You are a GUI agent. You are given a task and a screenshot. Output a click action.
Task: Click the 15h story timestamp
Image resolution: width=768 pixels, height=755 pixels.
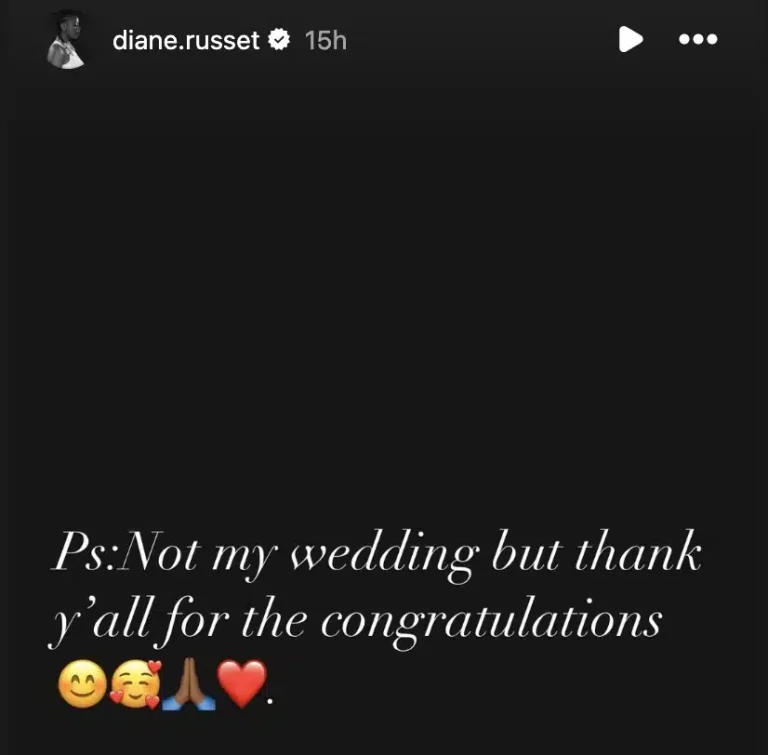tap(326, 40)
